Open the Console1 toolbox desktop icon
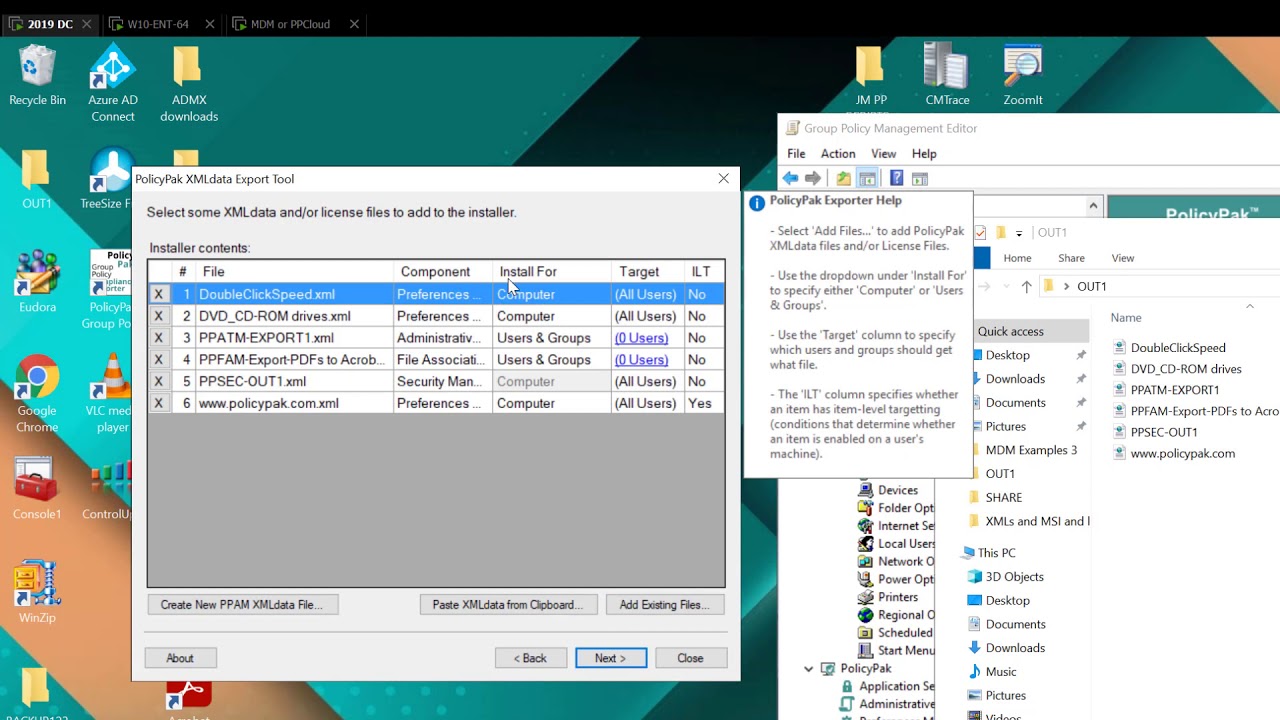 [x=37, y=490]
